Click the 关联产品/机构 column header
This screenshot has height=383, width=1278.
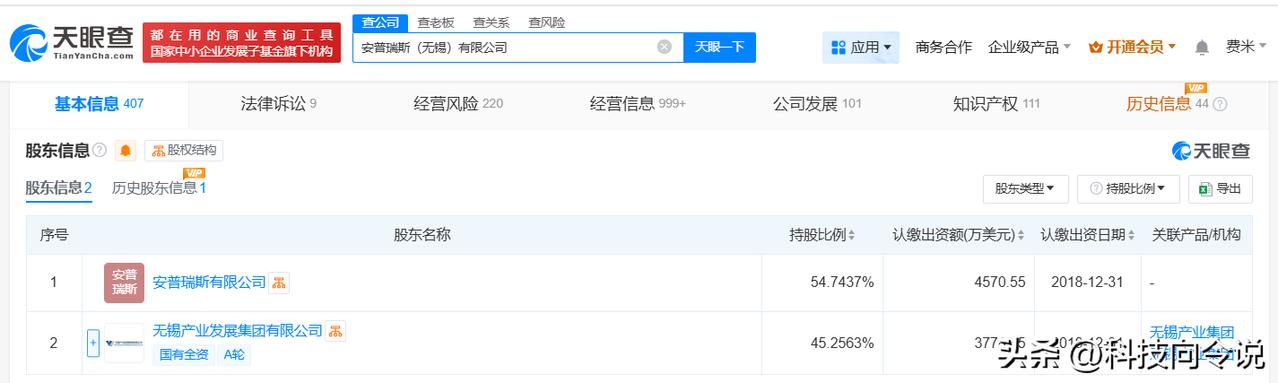click(1196, 235)
